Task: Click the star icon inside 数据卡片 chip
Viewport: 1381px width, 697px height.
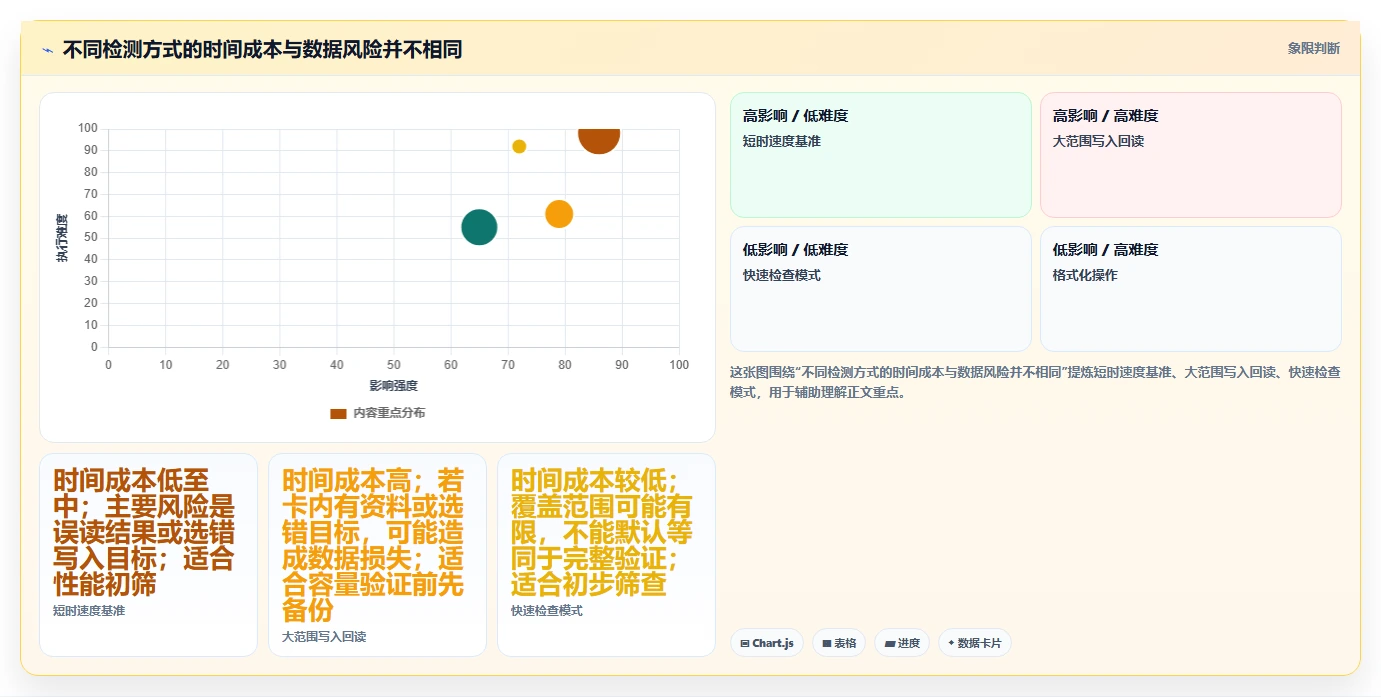Action: [x=951, y=643]
